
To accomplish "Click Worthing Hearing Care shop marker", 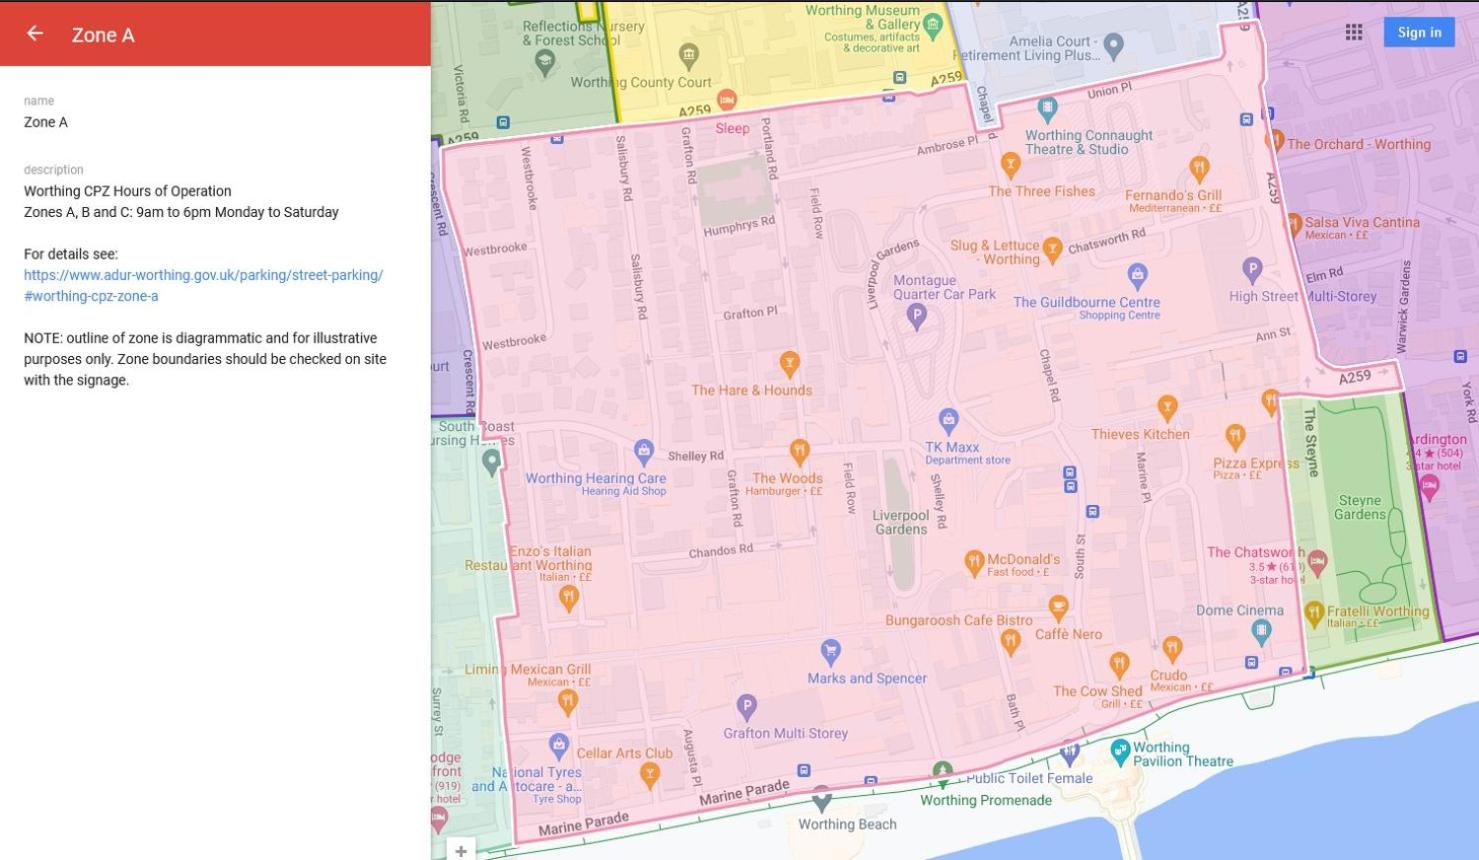I will coord(644,451).
